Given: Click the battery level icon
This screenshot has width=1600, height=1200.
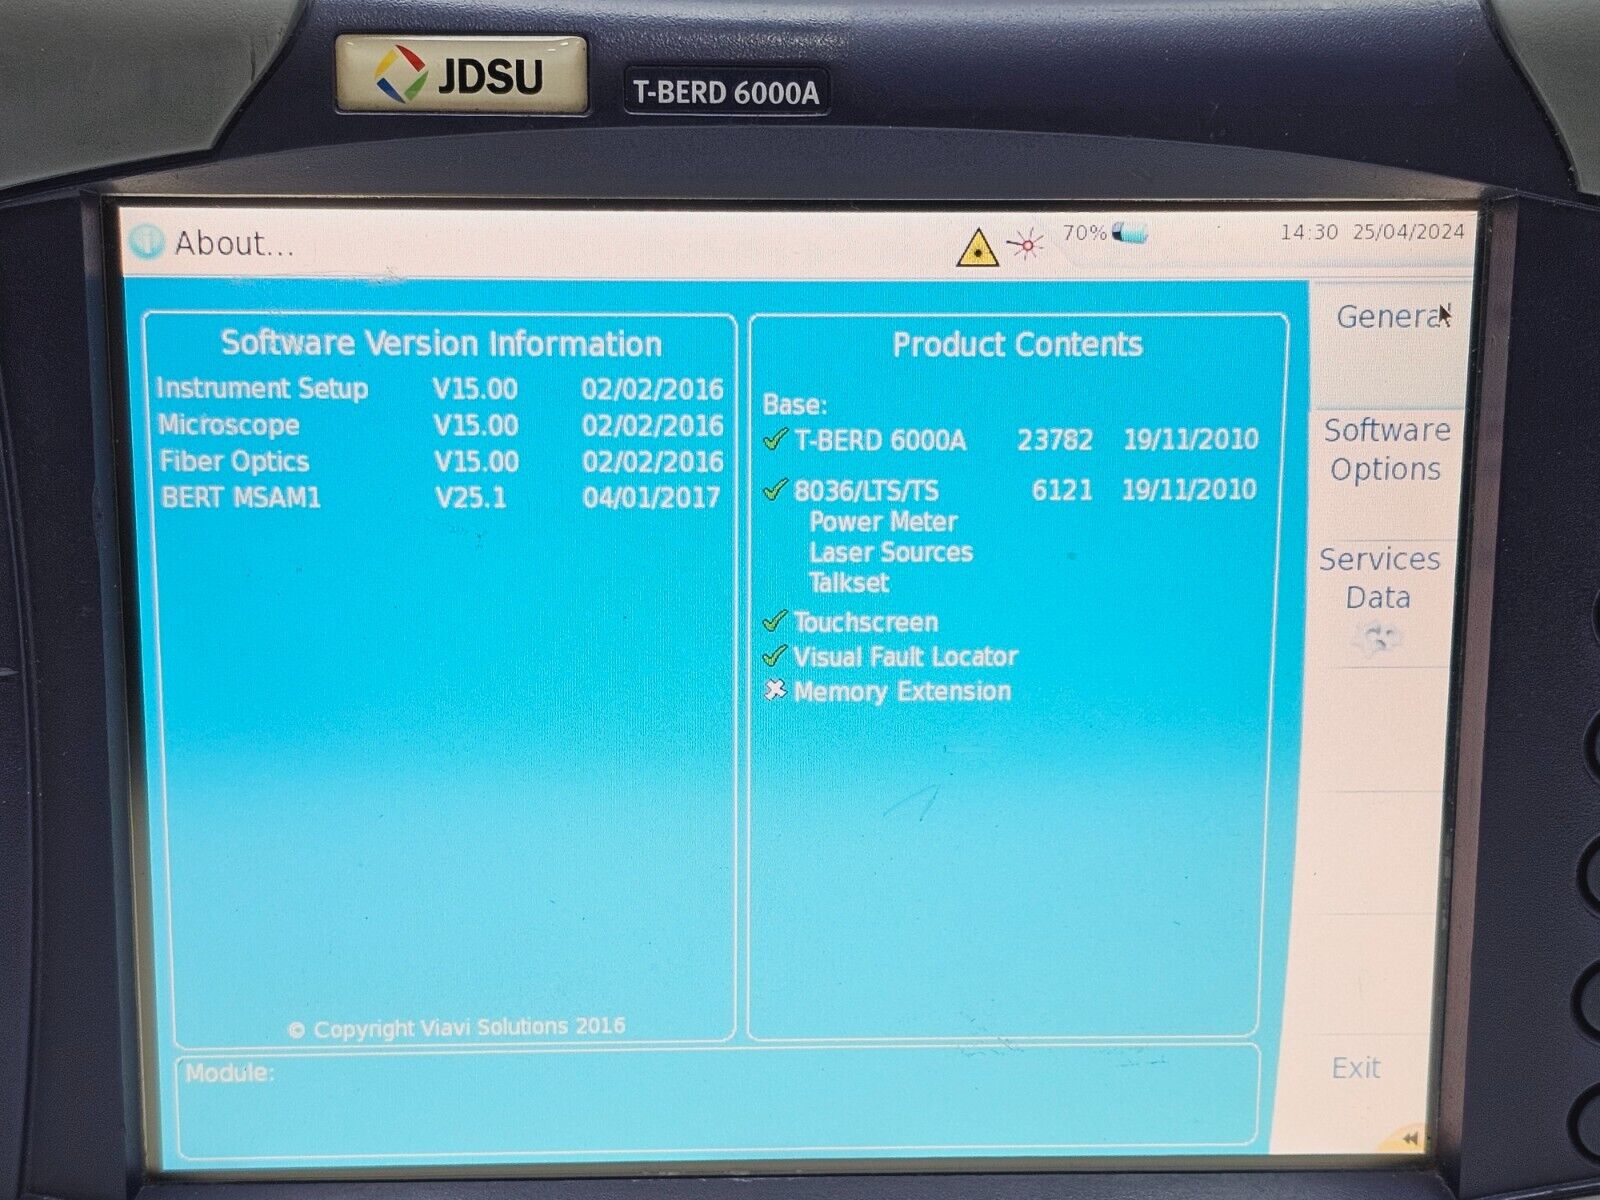Looking at the screenshot, I should (x=1130, y=235).
